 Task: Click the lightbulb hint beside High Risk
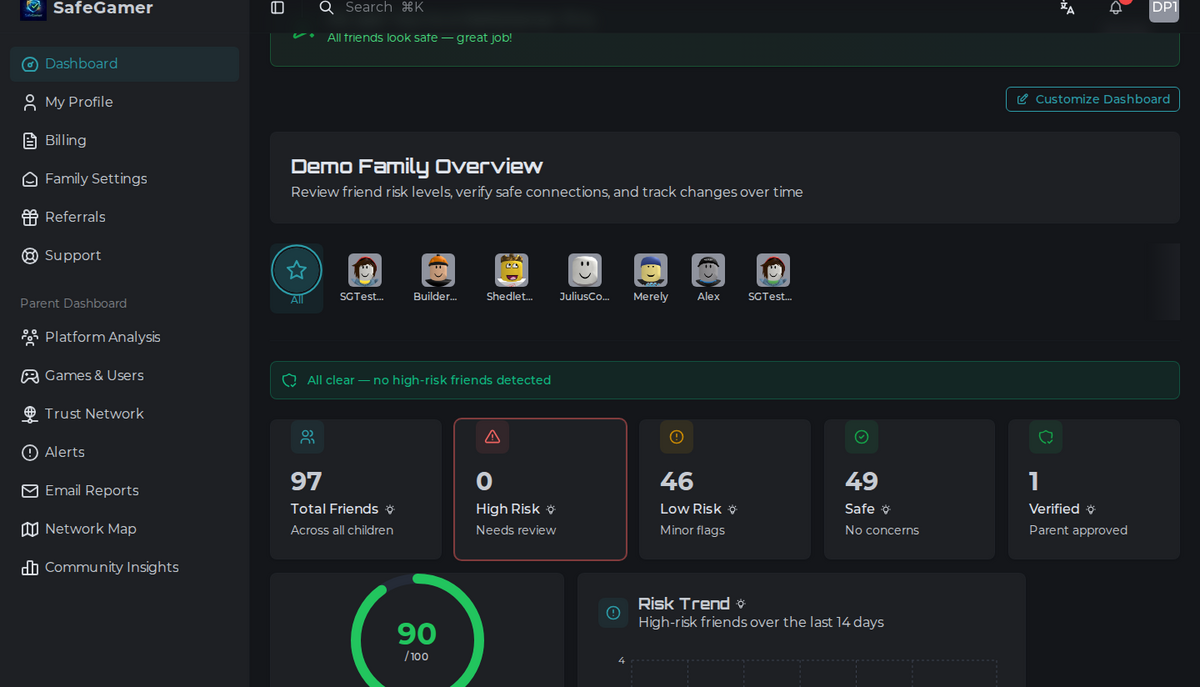click(551, 510)
